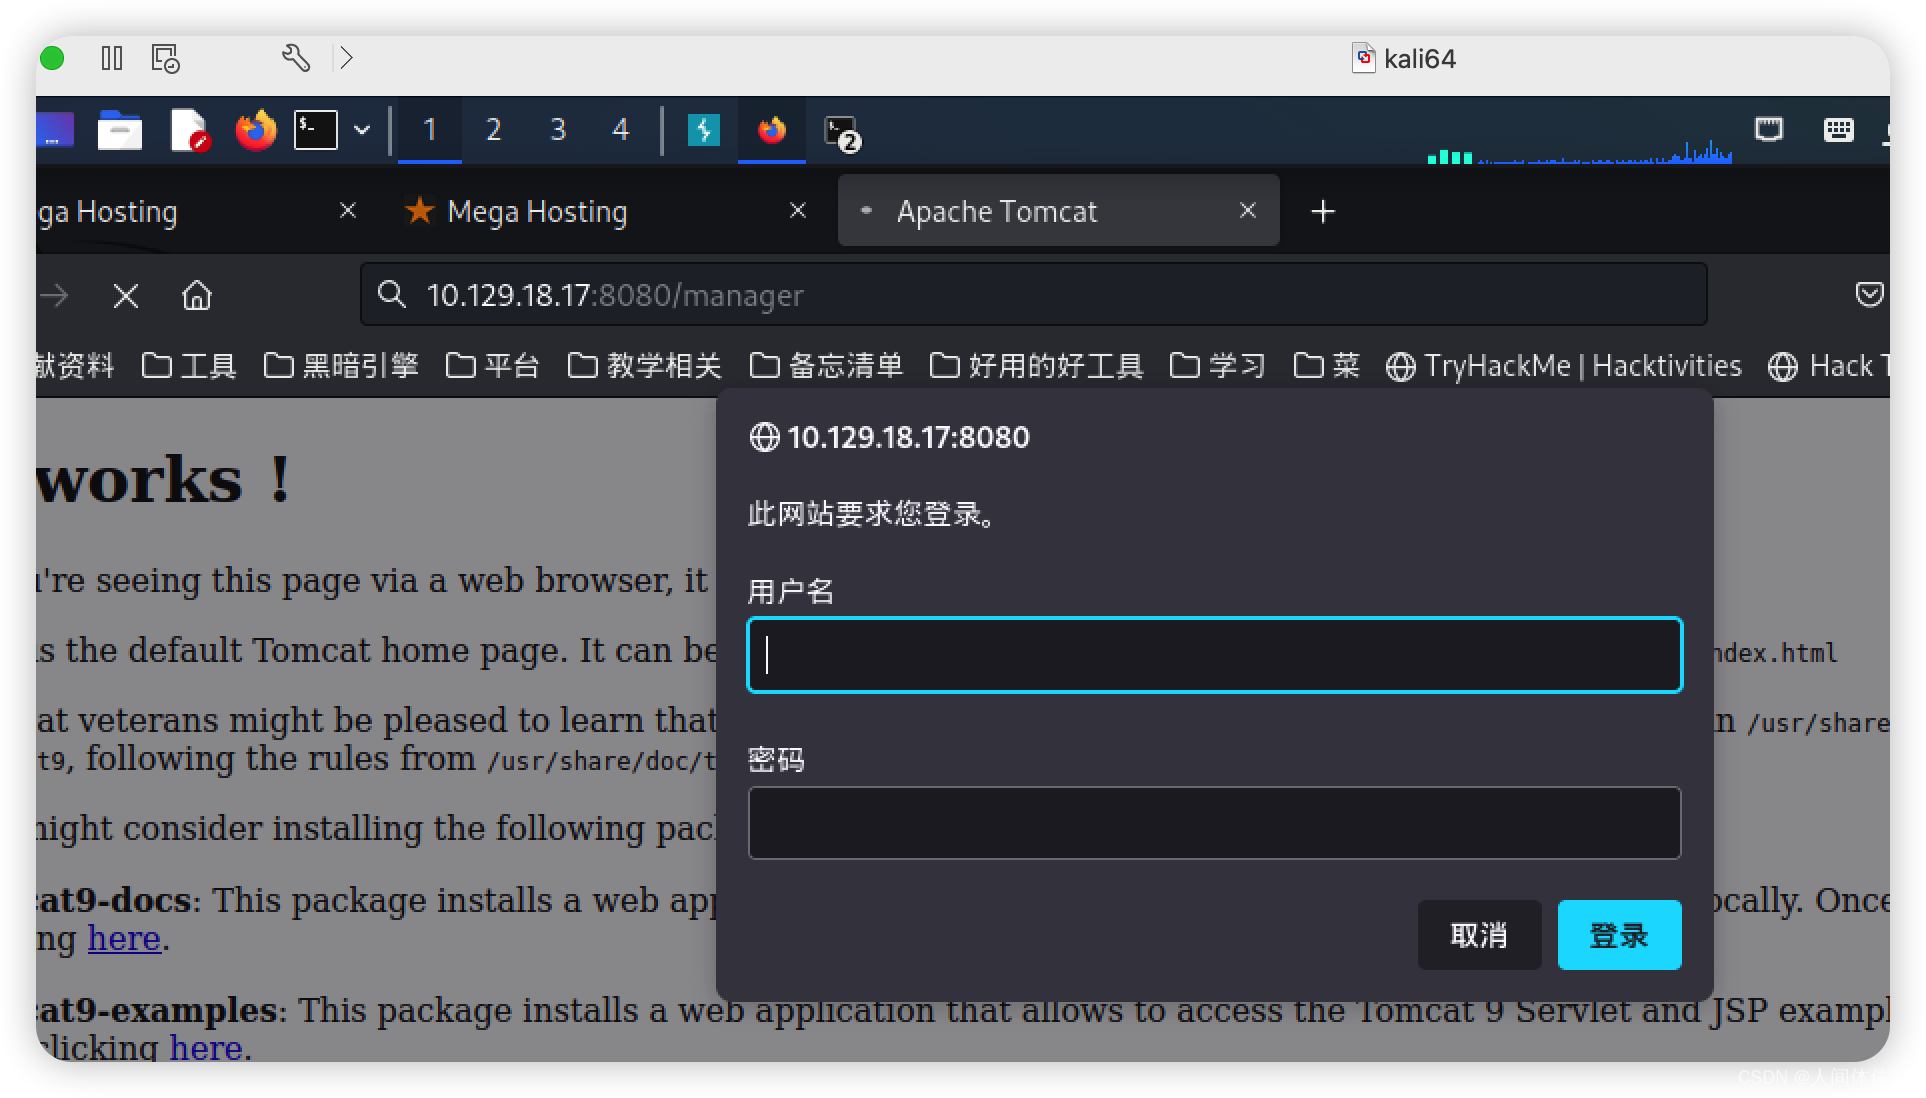1926x1098 pixels.
Task: Open the Hack T bookmark at the right
Action: coord(1829,366)
